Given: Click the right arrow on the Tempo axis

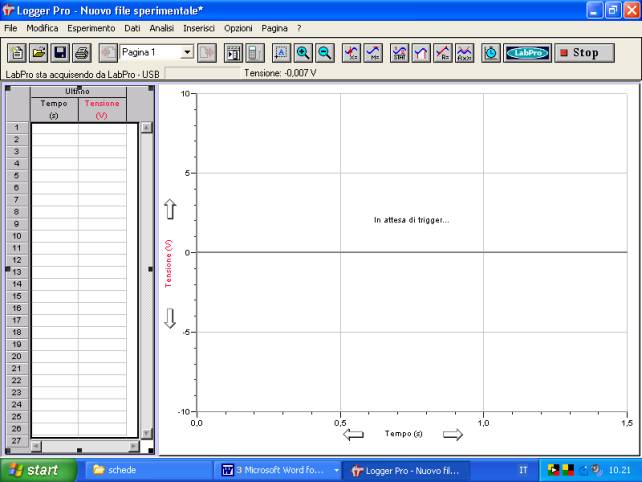Looking at the screenshot, I should (453, 434).
